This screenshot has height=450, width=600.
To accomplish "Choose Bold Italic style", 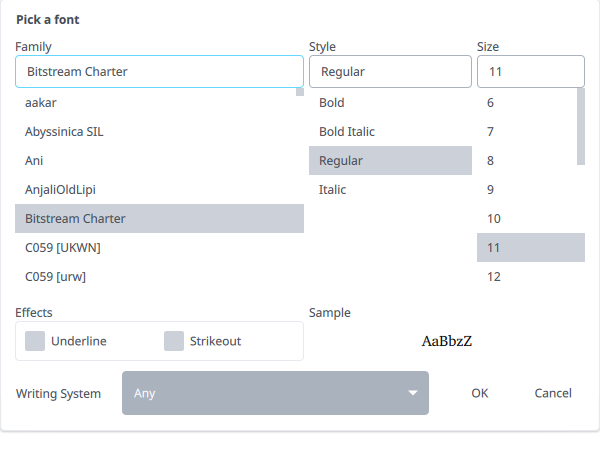I will tap(390, 131).
